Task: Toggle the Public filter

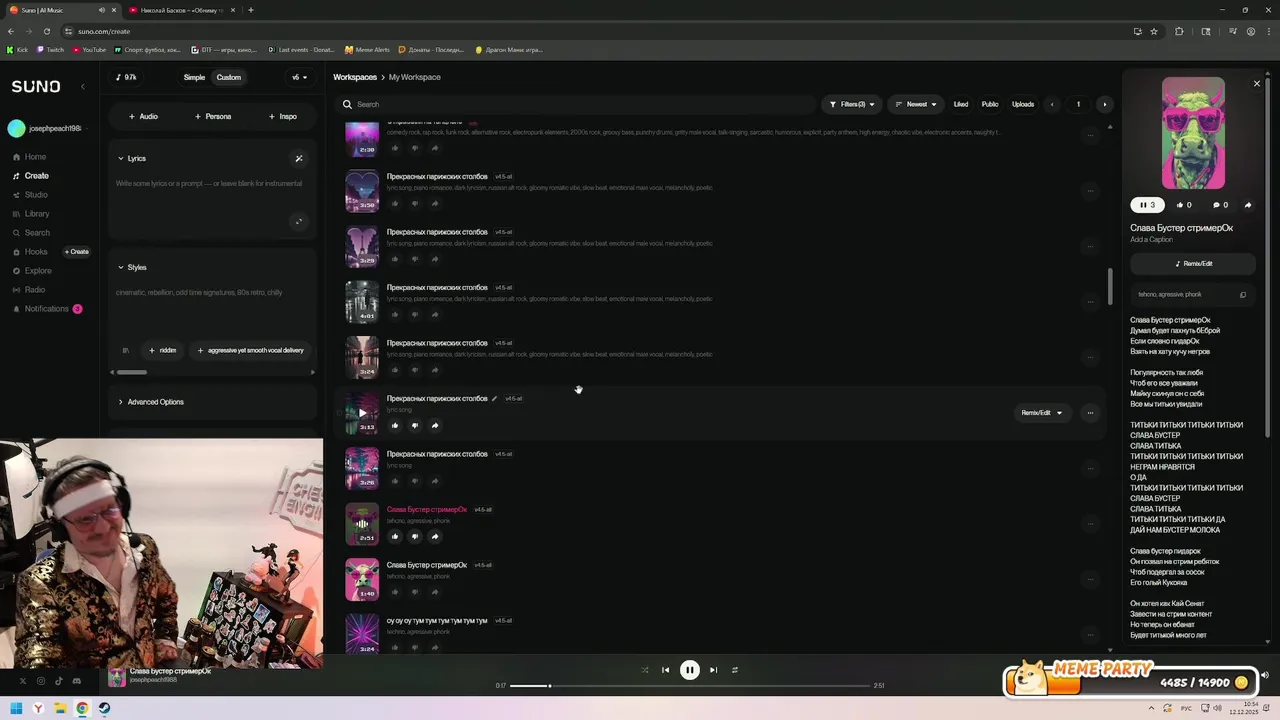Action: 990,104
